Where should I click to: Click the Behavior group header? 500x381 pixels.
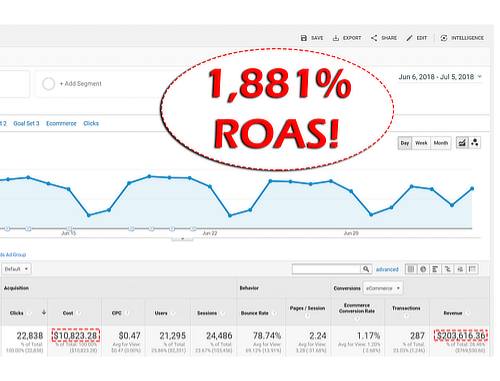point(249,288)
